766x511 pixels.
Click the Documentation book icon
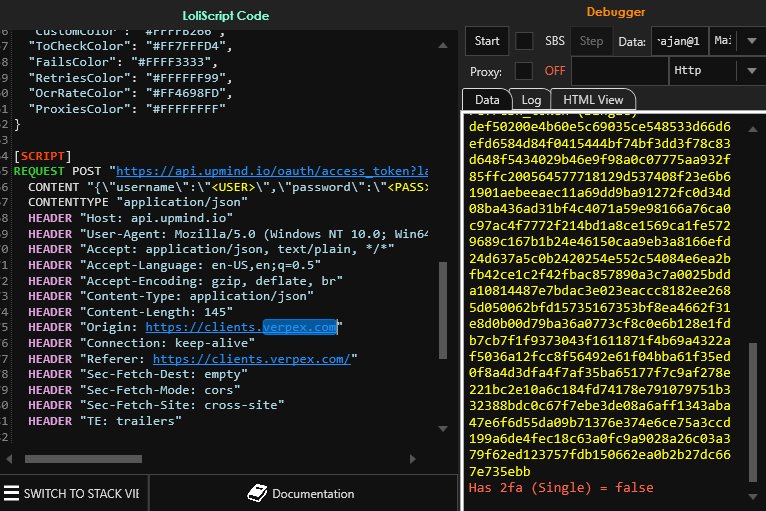click(257, 493)
